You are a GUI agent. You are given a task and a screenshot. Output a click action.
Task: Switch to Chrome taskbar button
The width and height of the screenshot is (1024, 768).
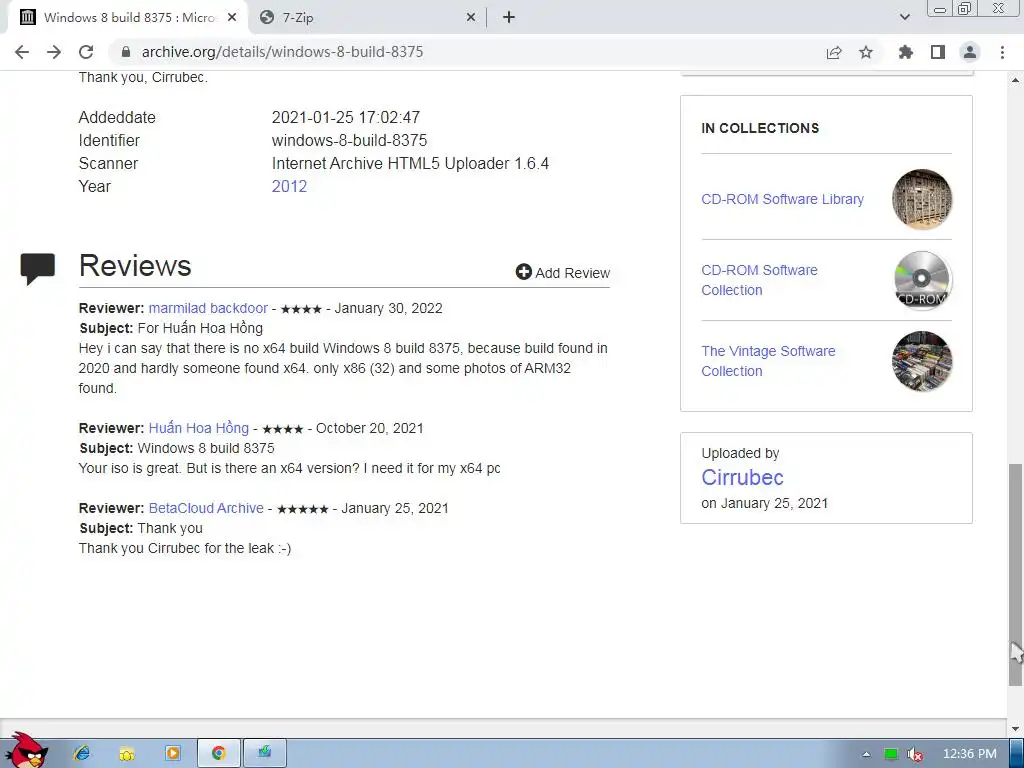[219, 753]
